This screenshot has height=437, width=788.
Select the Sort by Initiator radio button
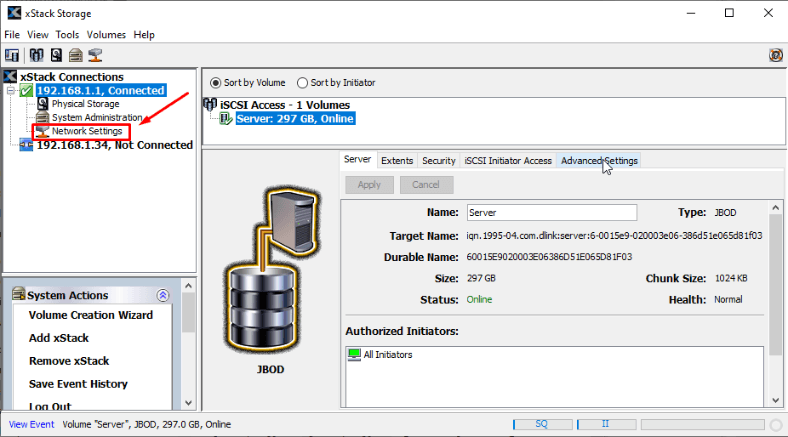pyautogui.click(x=302, y=83)
